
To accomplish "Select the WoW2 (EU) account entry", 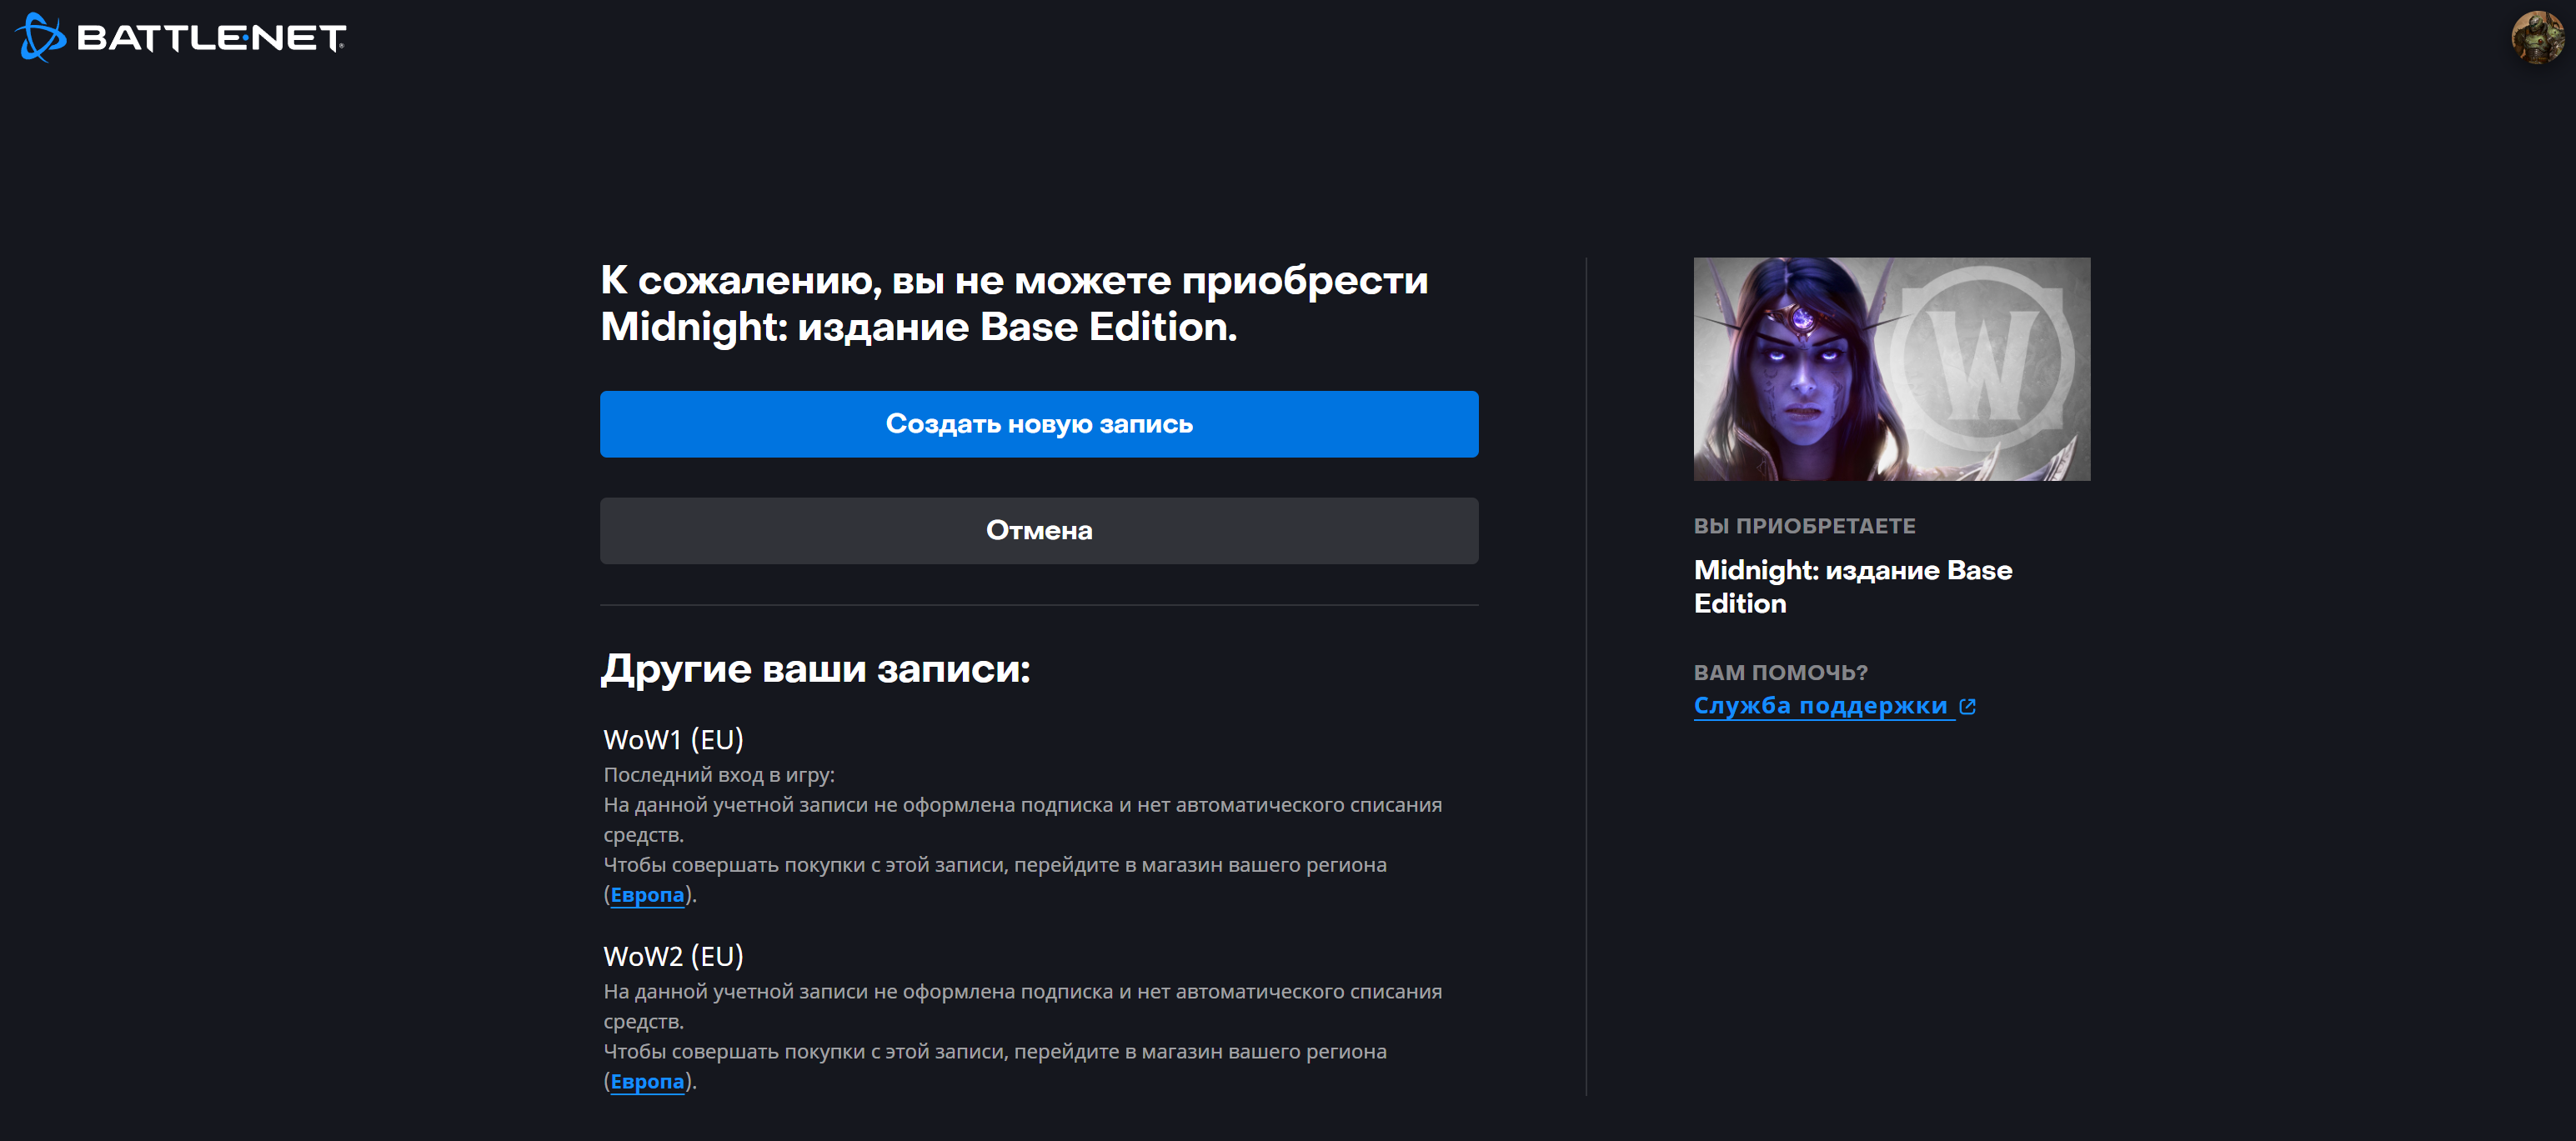I will (x=673, y=957).
